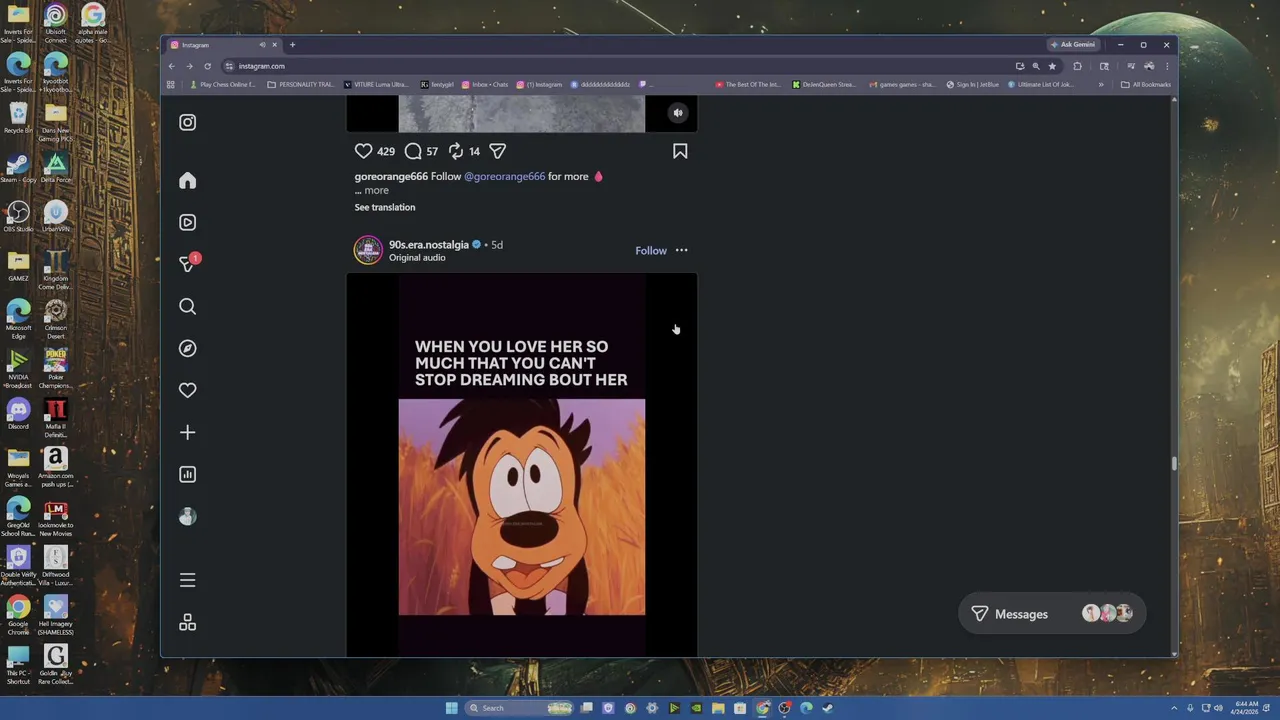Open options menu for 90s.era.nostalgia post
This screenshot has width=1280, height=720.
click(681, 250)
